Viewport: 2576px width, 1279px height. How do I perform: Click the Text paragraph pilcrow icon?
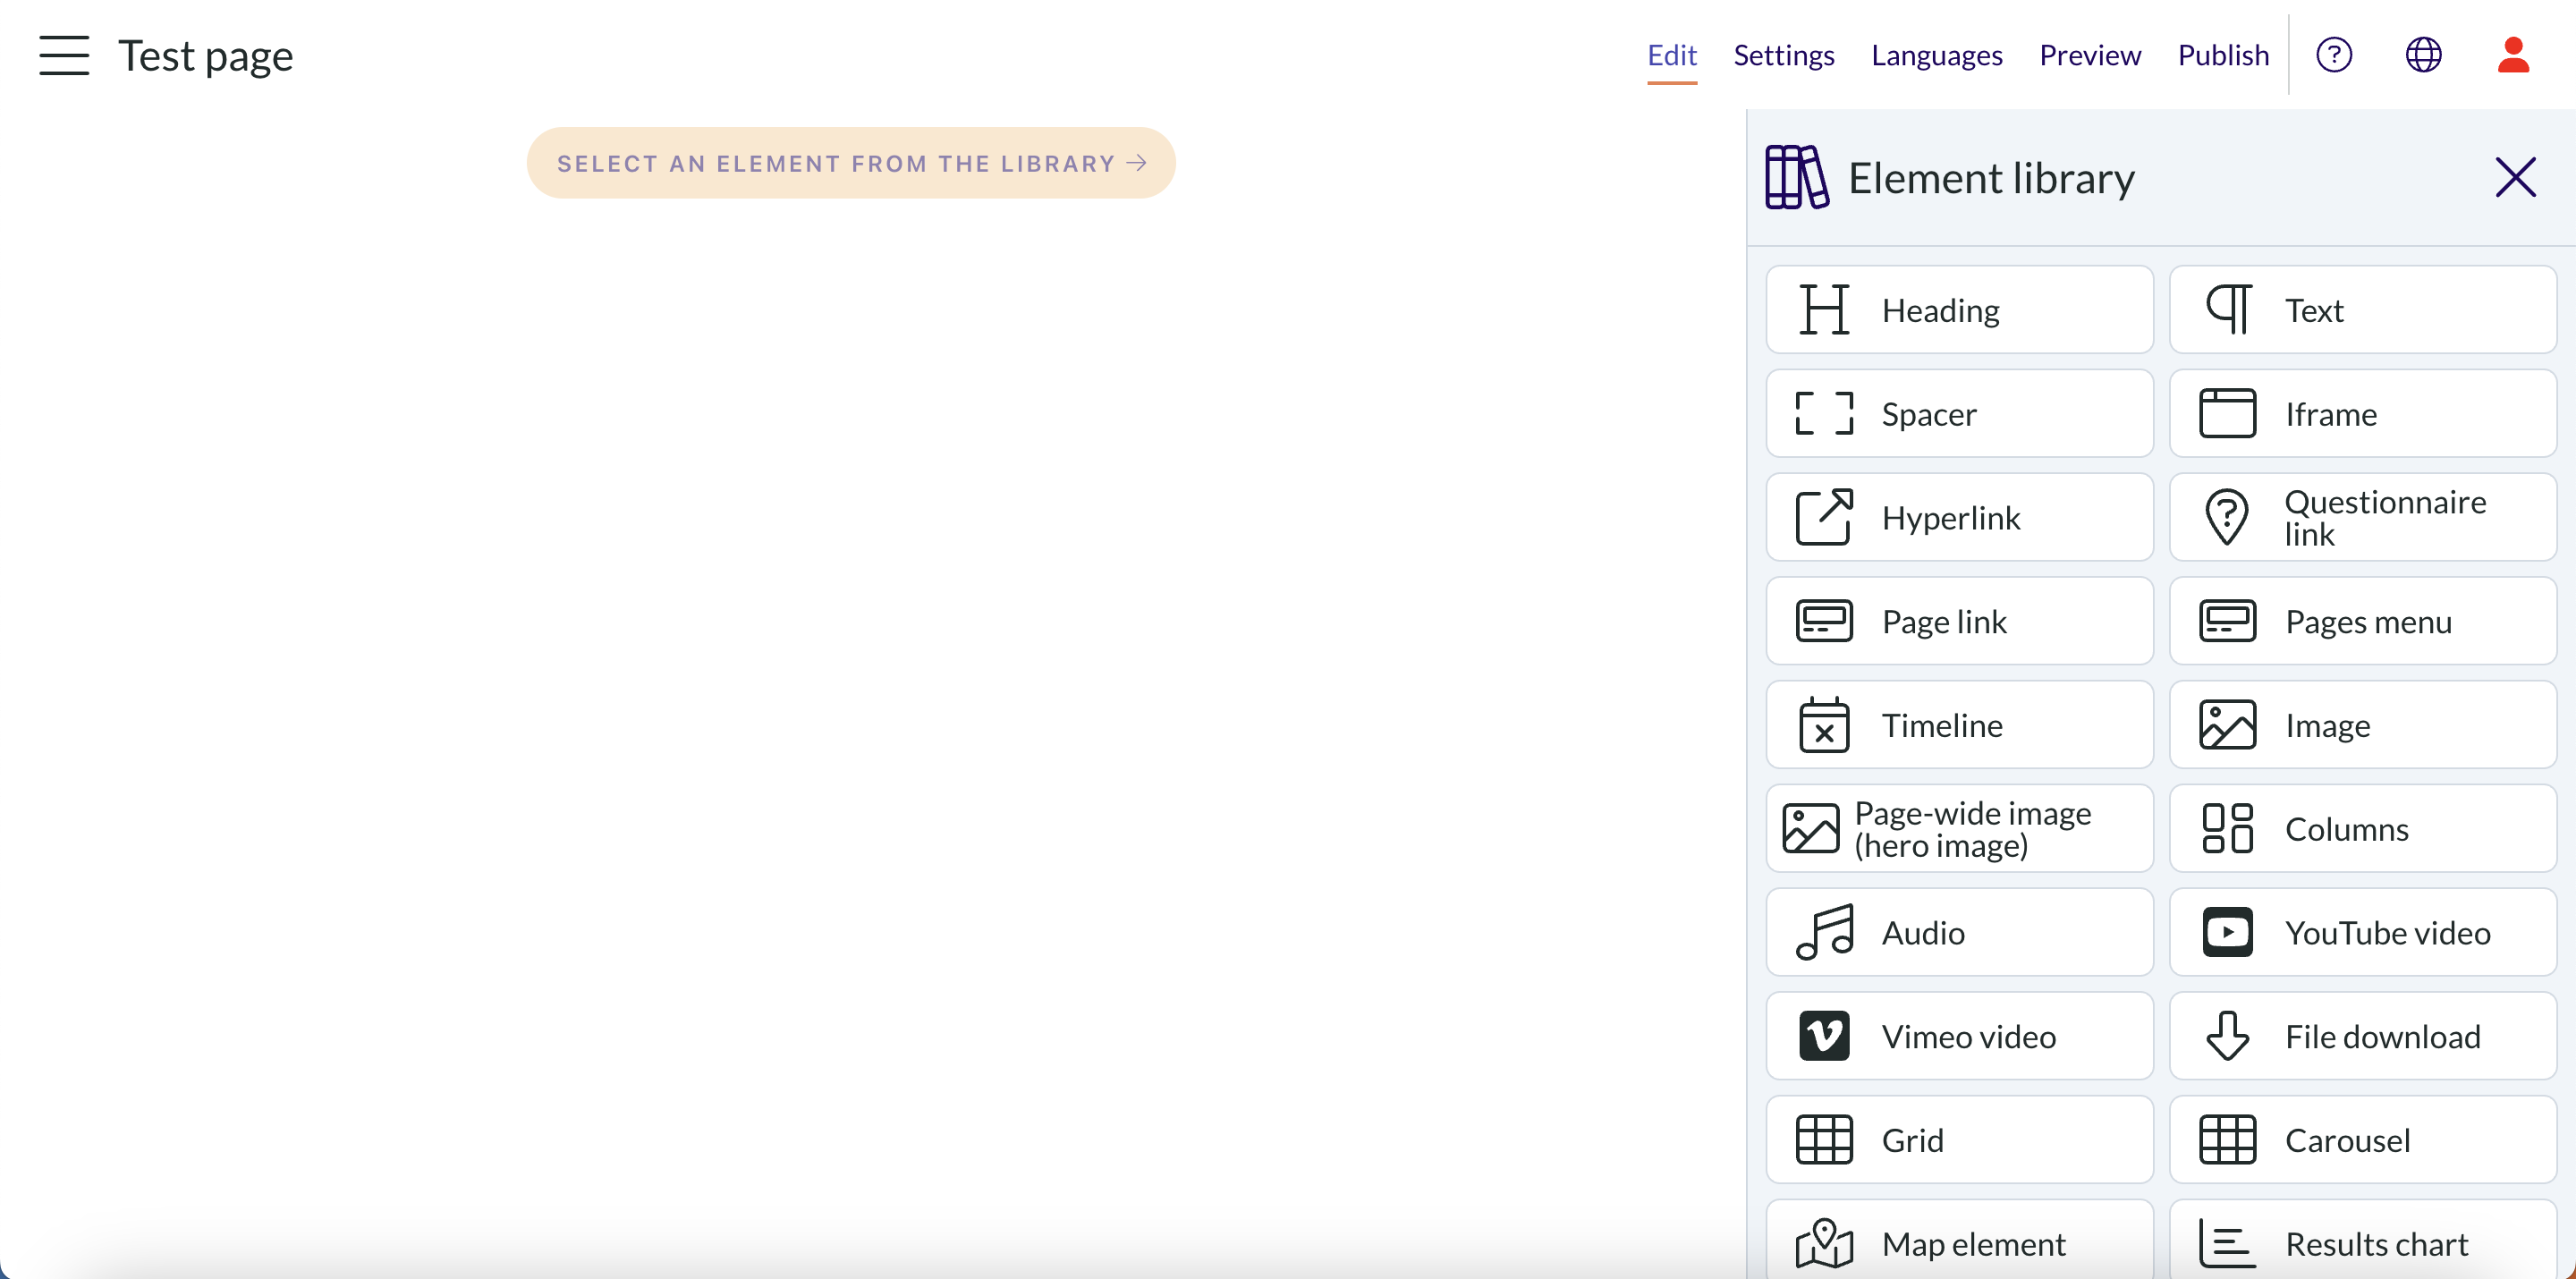(x=2227, y=309)
